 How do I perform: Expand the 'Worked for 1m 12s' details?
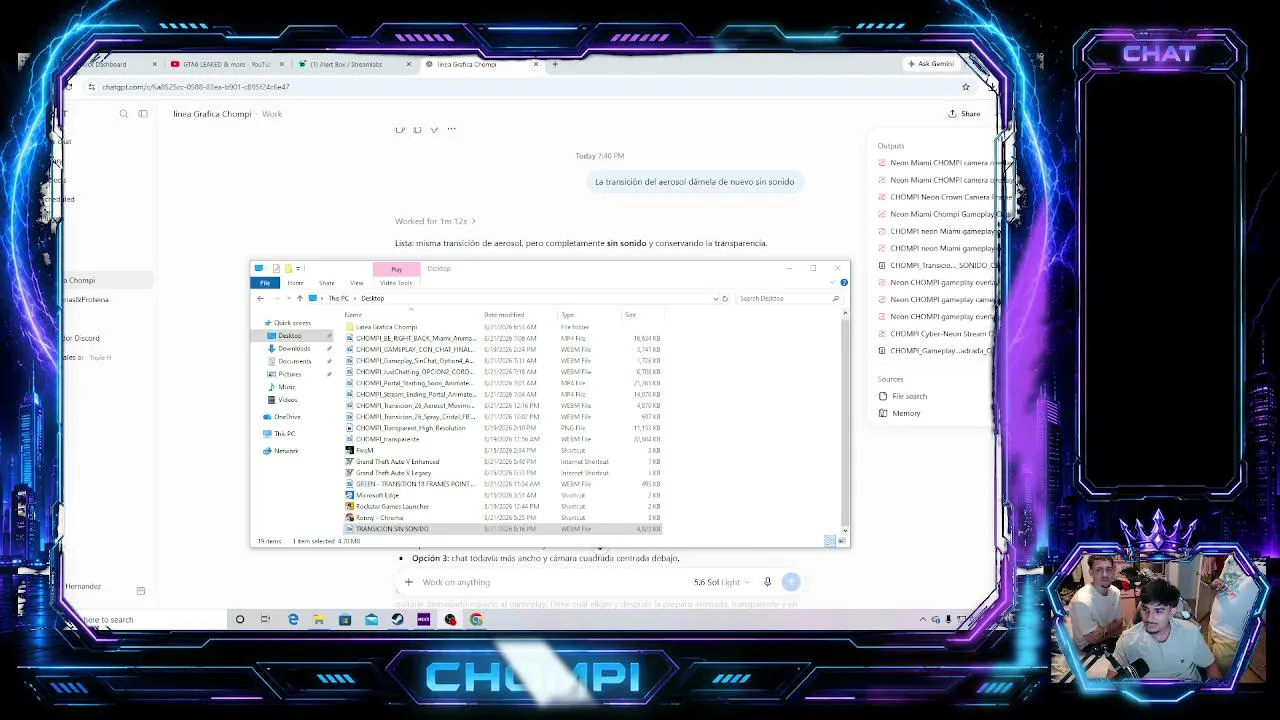click(x=435, y=221)
